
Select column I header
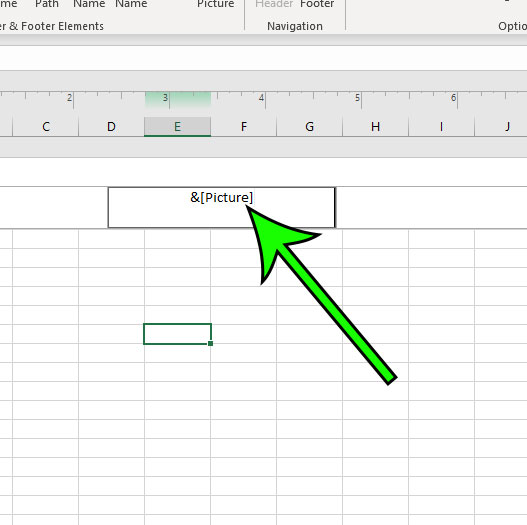pyautogui.click(x=441, y=127)
